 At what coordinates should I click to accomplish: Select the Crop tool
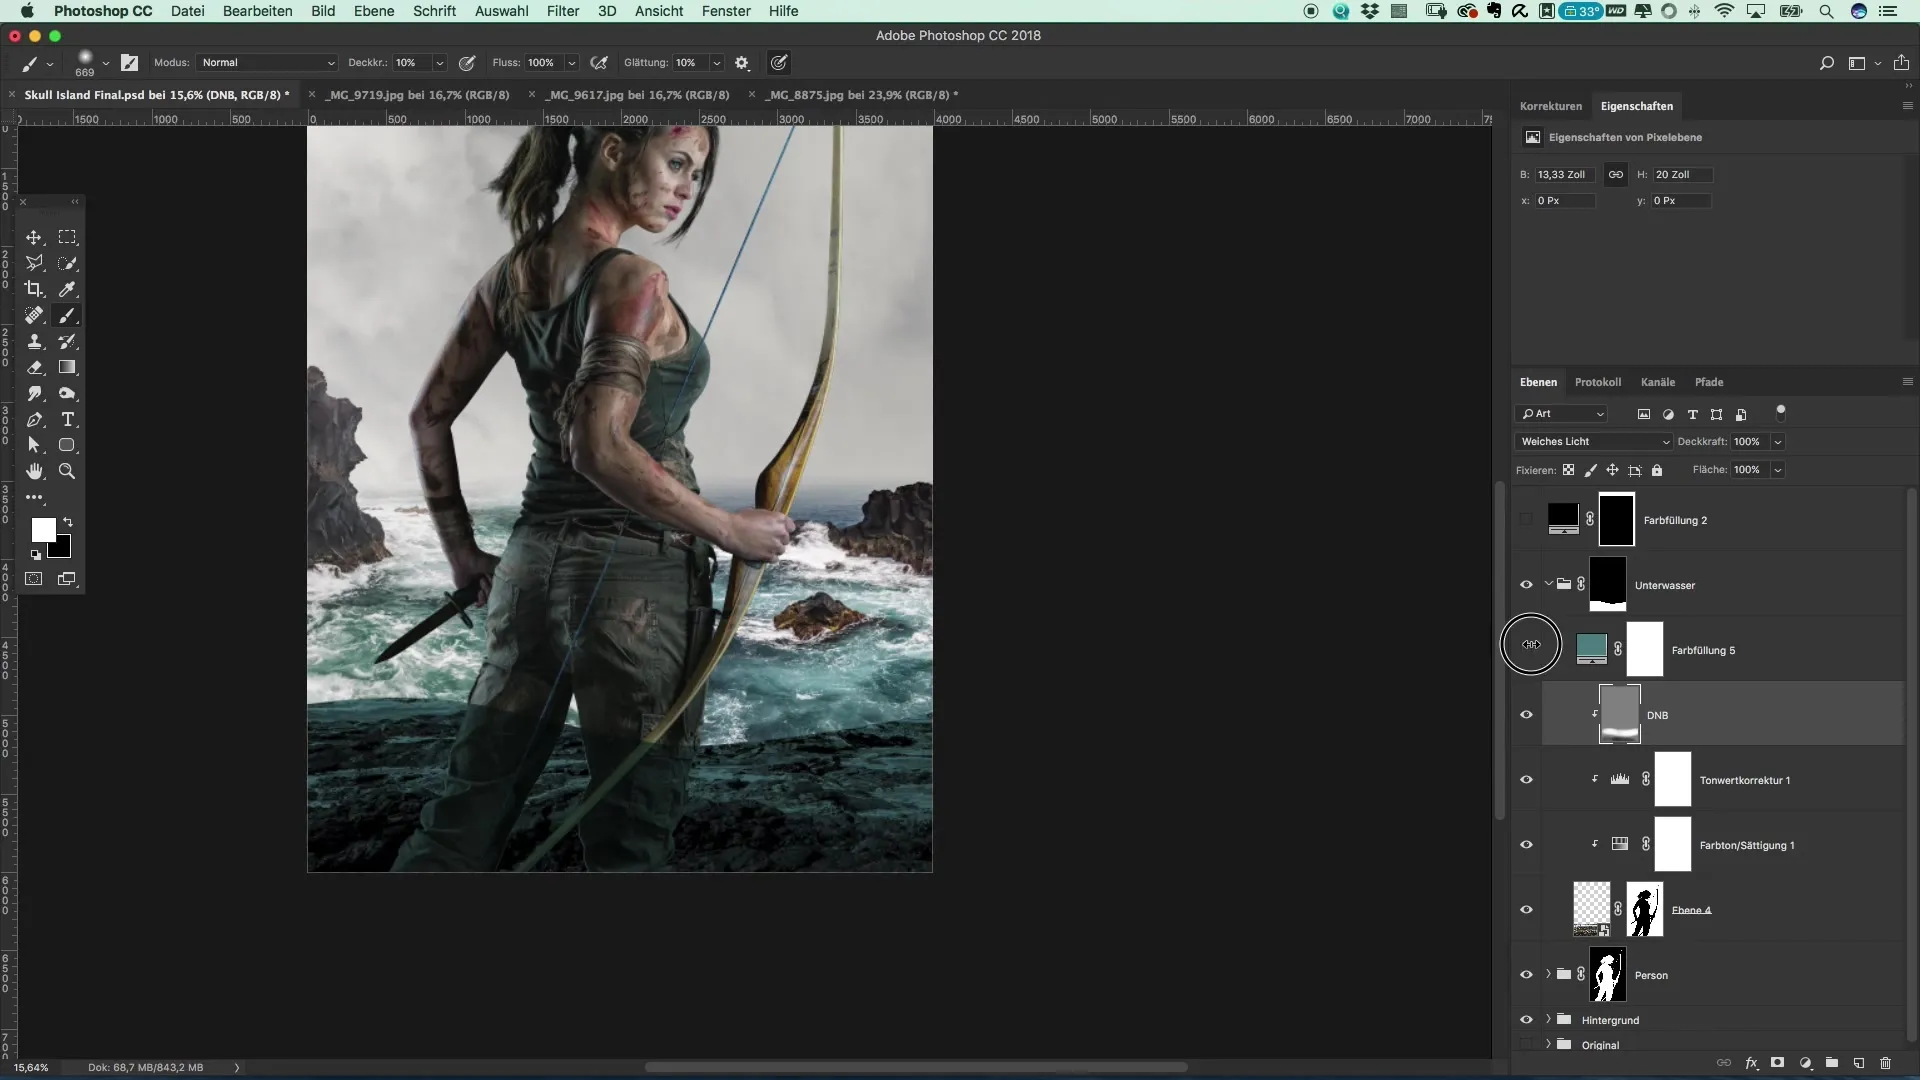click(34, 289)
